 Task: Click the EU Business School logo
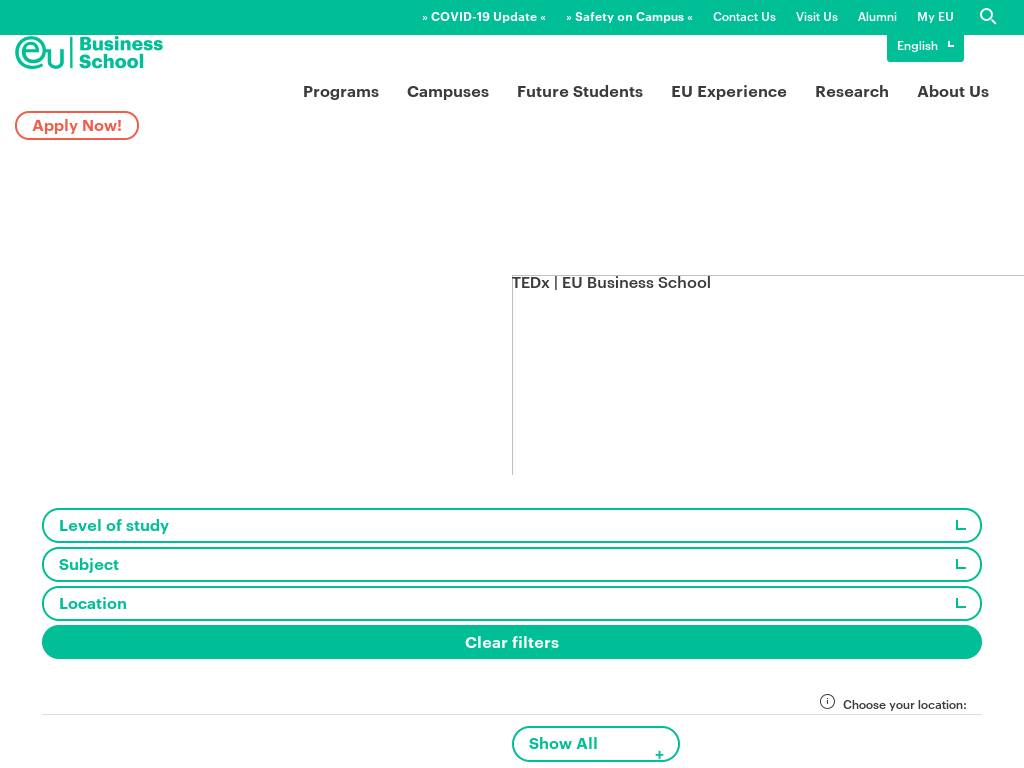click(x=89, y=53)
